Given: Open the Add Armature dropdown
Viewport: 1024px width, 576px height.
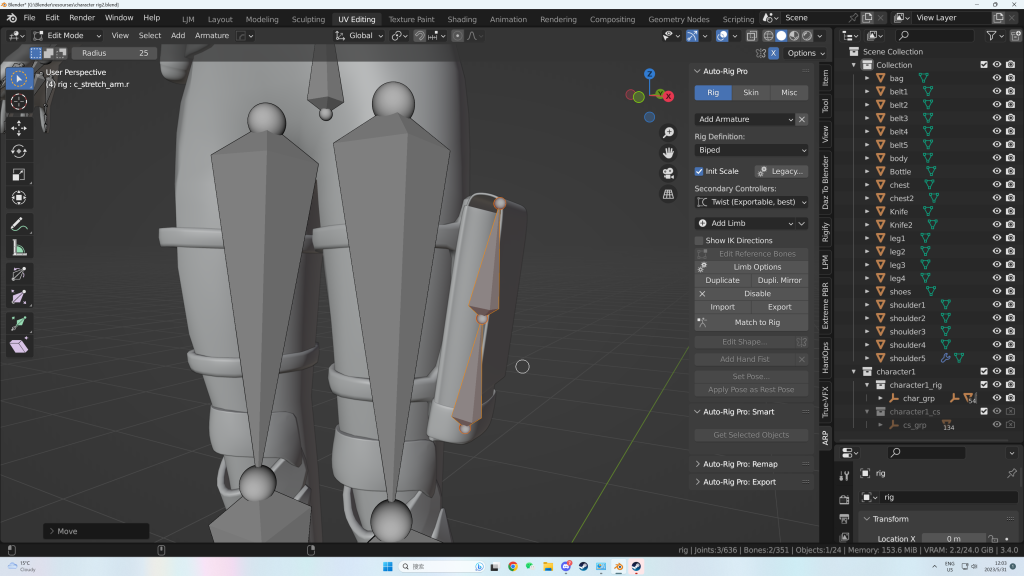Looking at the screenshot, I should coord(745,120).
